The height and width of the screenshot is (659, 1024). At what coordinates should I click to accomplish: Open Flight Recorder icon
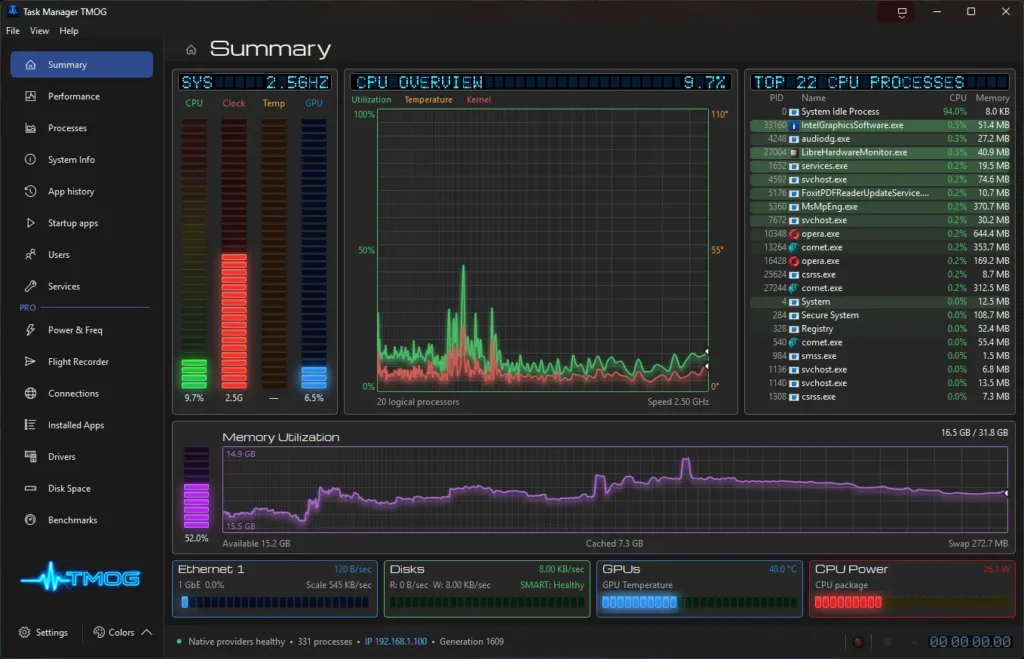click(x=30, y=361)
